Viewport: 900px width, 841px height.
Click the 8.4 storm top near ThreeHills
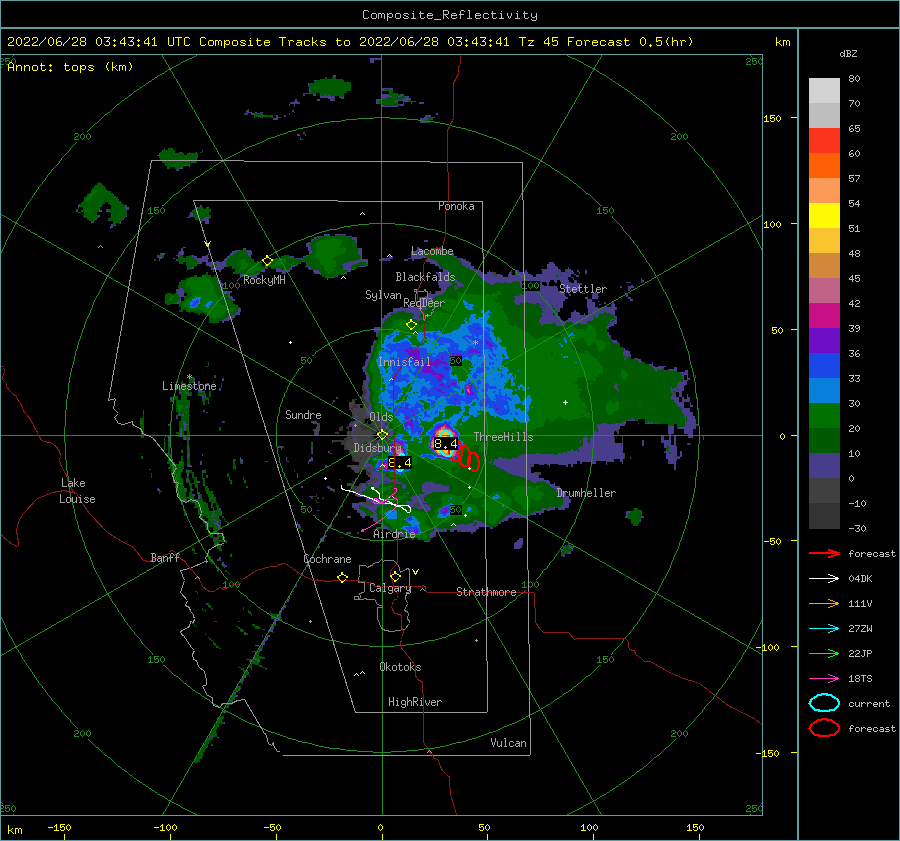point(445,444)
